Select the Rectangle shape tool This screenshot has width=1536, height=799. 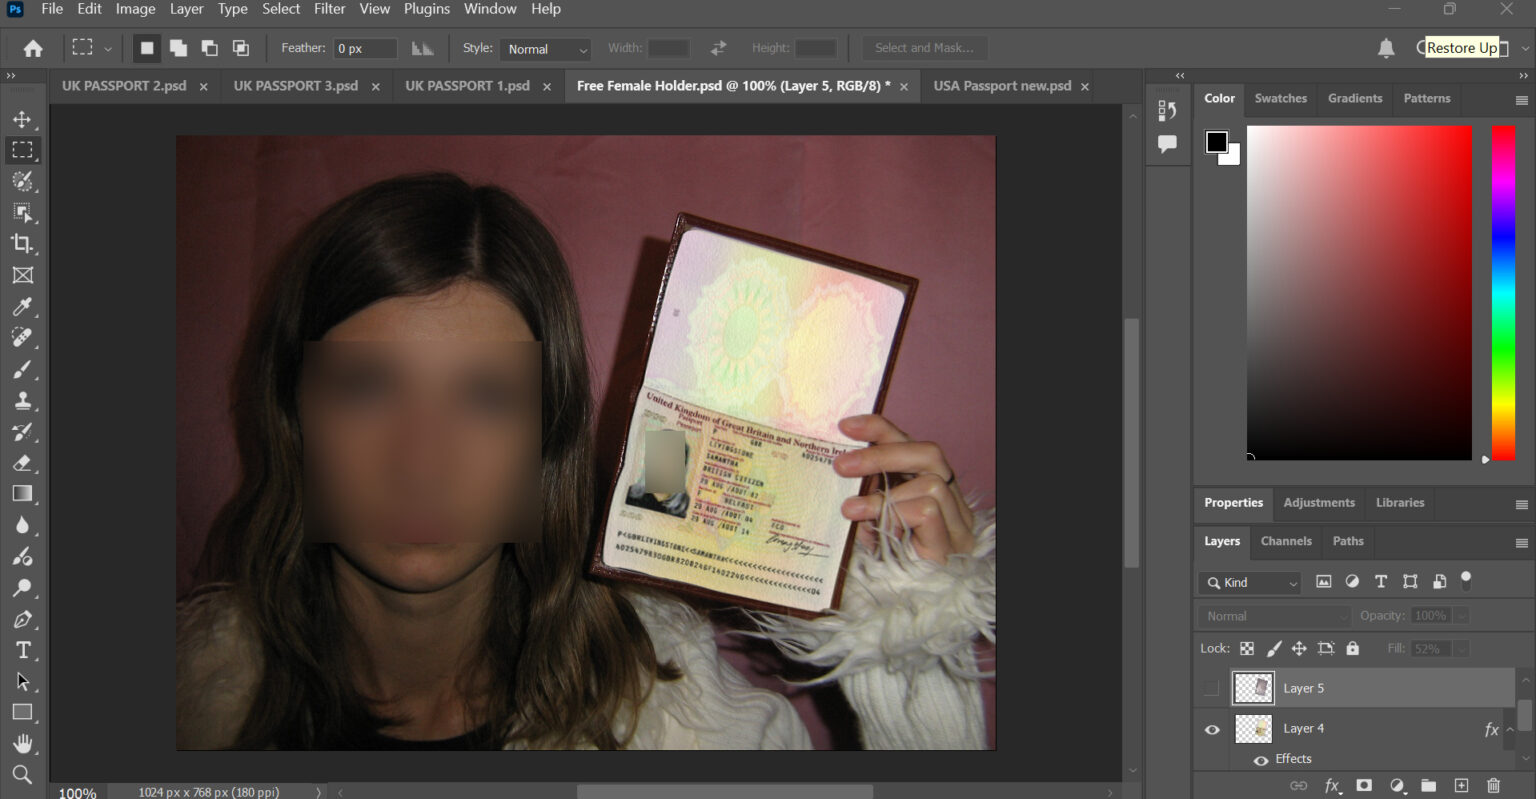coord(22,713)
